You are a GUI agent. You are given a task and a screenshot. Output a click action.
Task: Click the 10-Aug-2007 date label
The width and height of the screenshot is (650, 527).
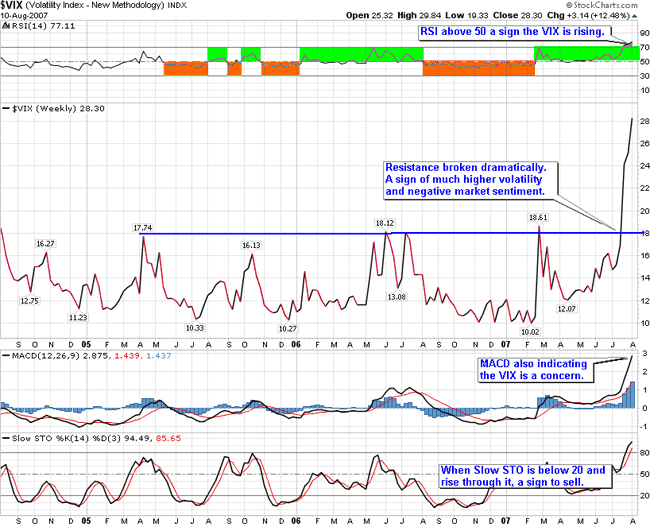tap(26, 18)
